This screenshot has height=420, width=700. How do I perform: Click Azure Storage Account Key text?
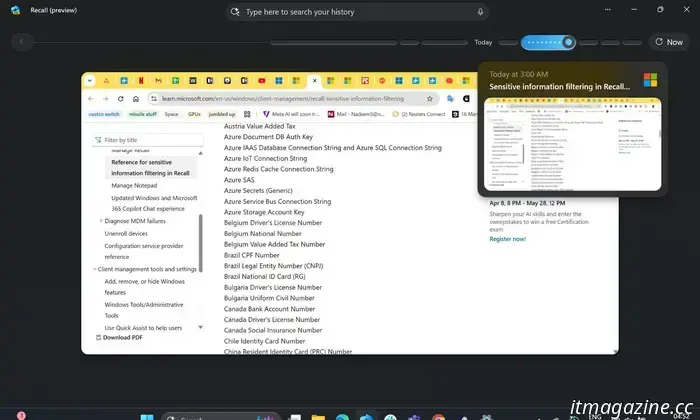(x=264, y=212)
